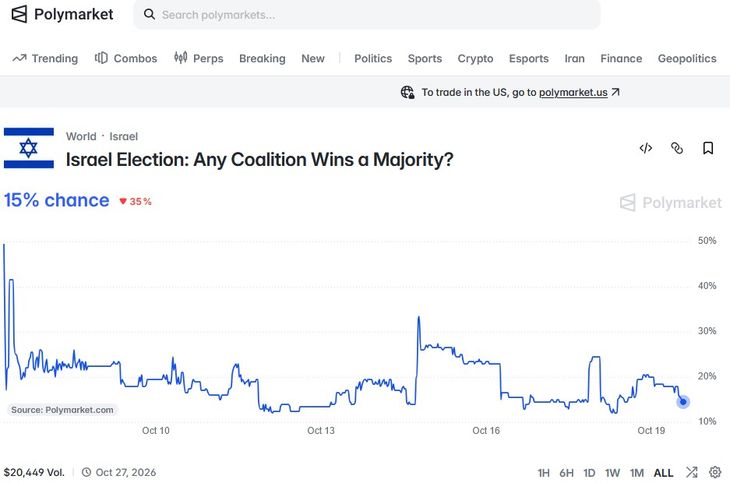Viewport: 730px width, 483px height.
Task: Open chart settings gear icon
Action: 715,472
